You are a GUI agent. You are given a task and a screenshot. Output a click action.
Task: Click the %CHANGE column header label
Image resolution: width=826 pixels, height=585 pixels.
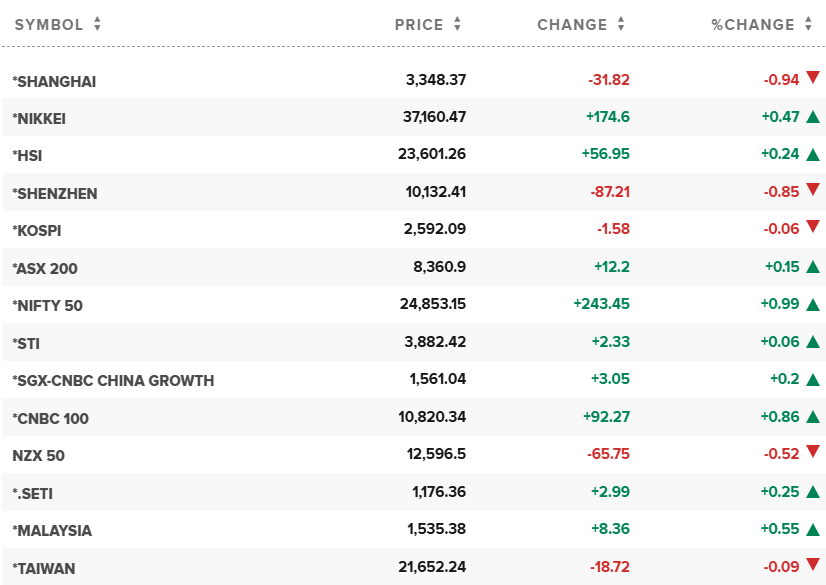point(752,25)
